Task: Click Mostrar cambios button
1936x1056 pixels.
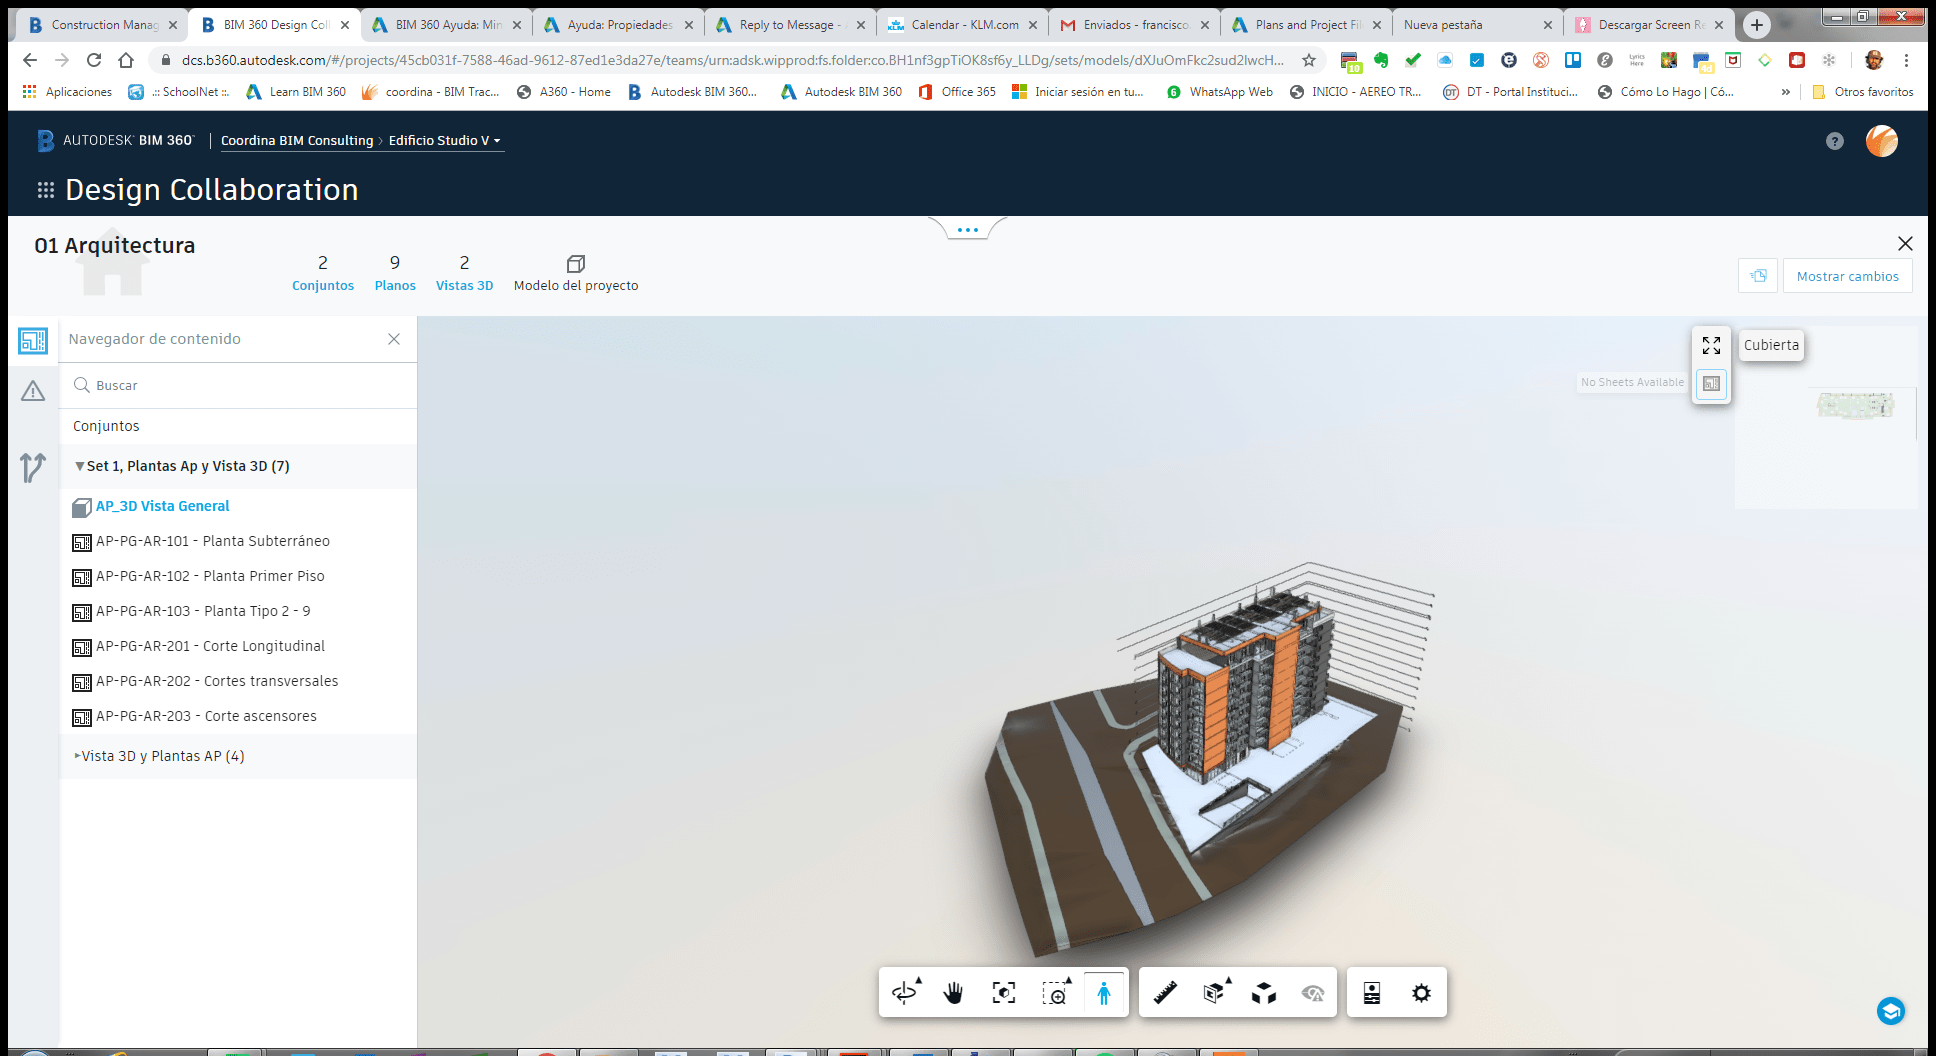Action: point(1846,275)
